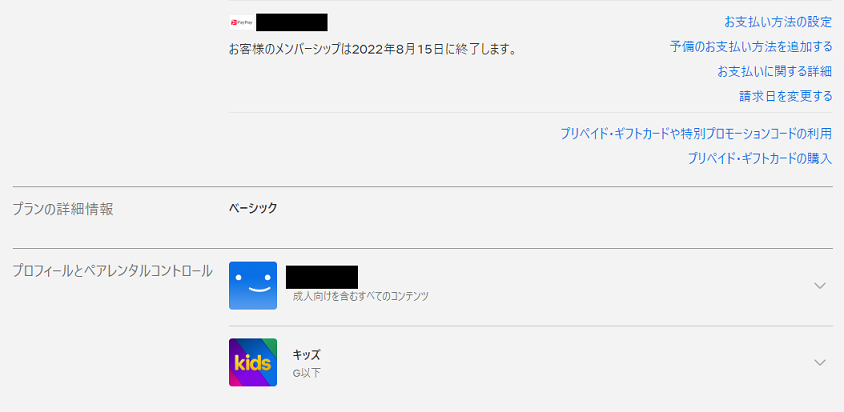Open プリペイド・ギフトカードの購入 link
This screenshot has width=844, height=412.
coord(759,158)
